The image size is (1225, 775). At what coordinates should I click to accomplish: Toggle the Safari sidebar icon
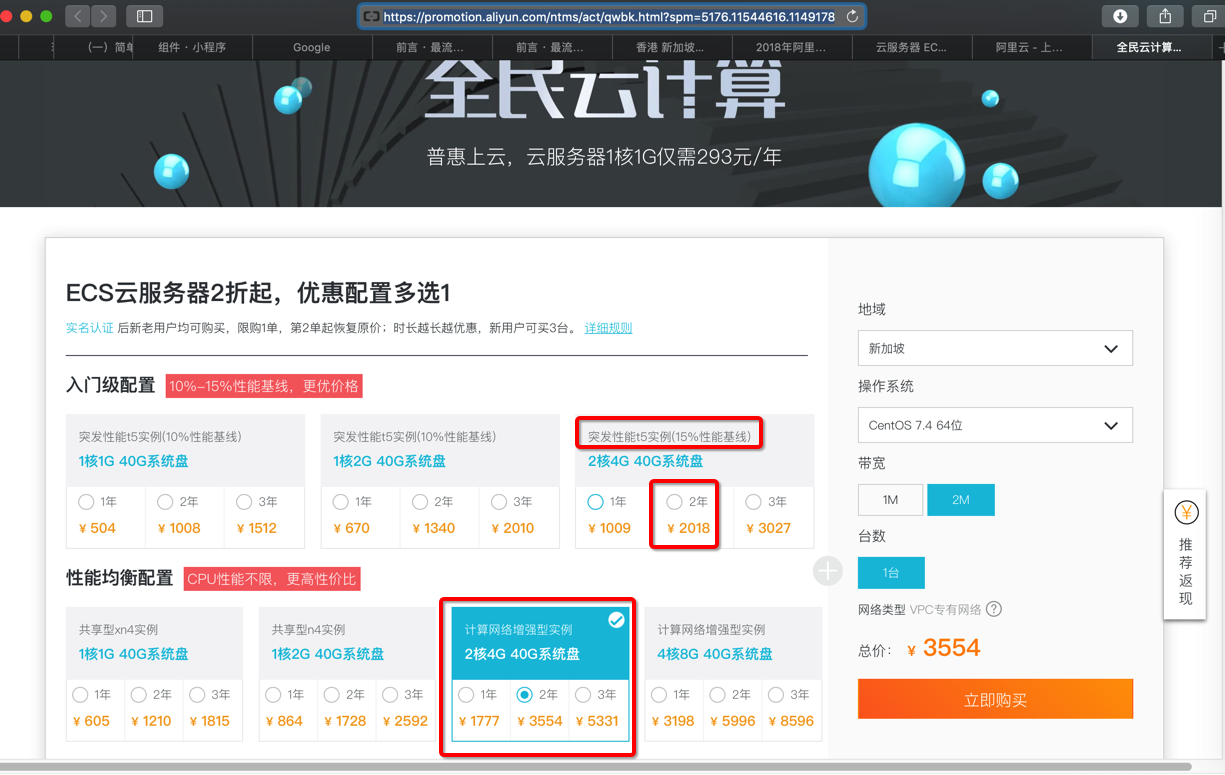tap(145, 16)
